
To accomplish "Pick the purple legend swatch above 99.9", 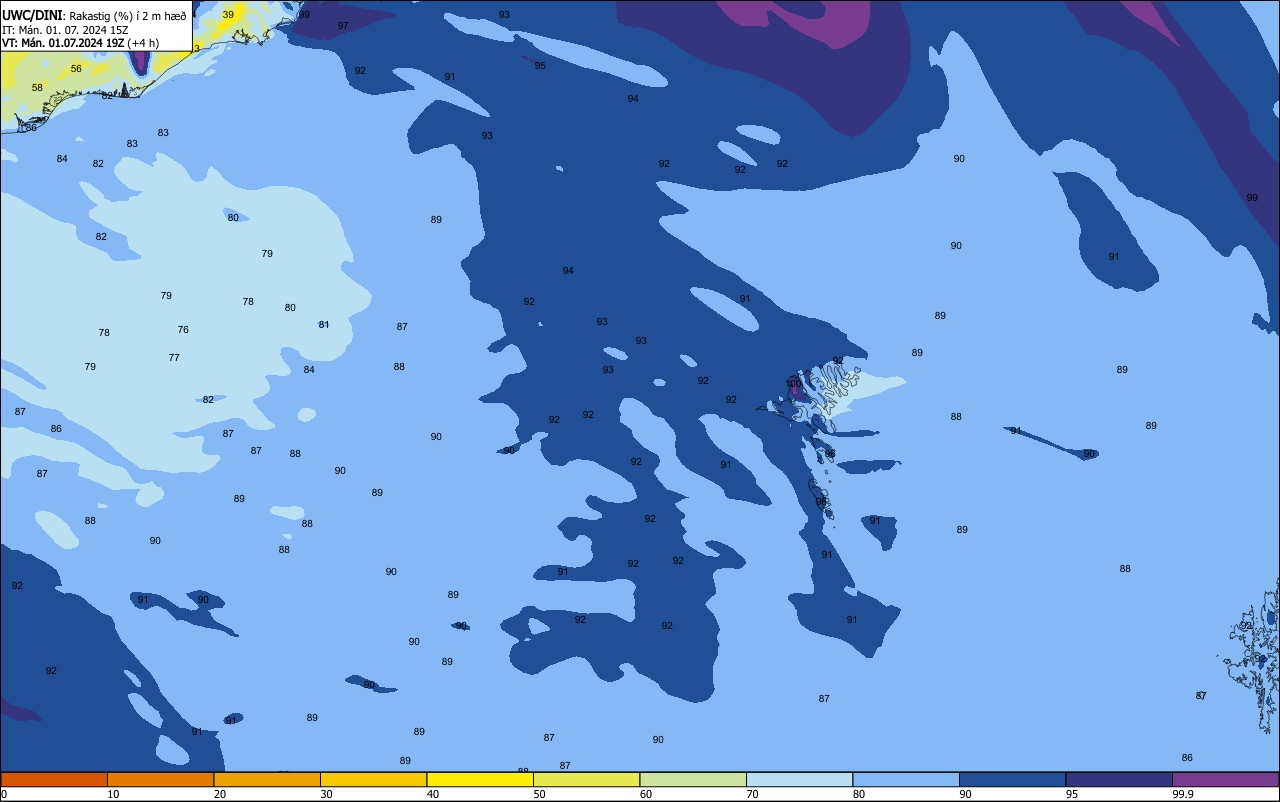I will tap(1225, 779).
